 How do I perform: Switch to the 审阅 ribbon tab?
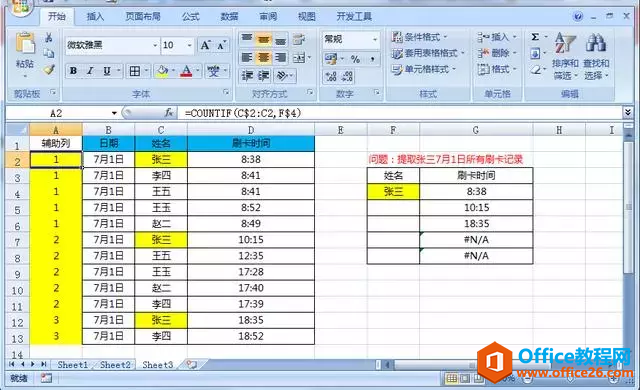point(268,17)
